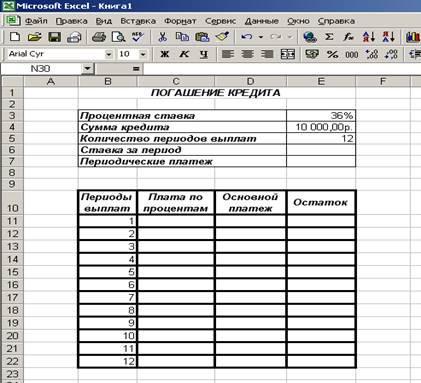Open a file using the folder icon
This screenshot has height=383, width=421.
coord(34,37)
